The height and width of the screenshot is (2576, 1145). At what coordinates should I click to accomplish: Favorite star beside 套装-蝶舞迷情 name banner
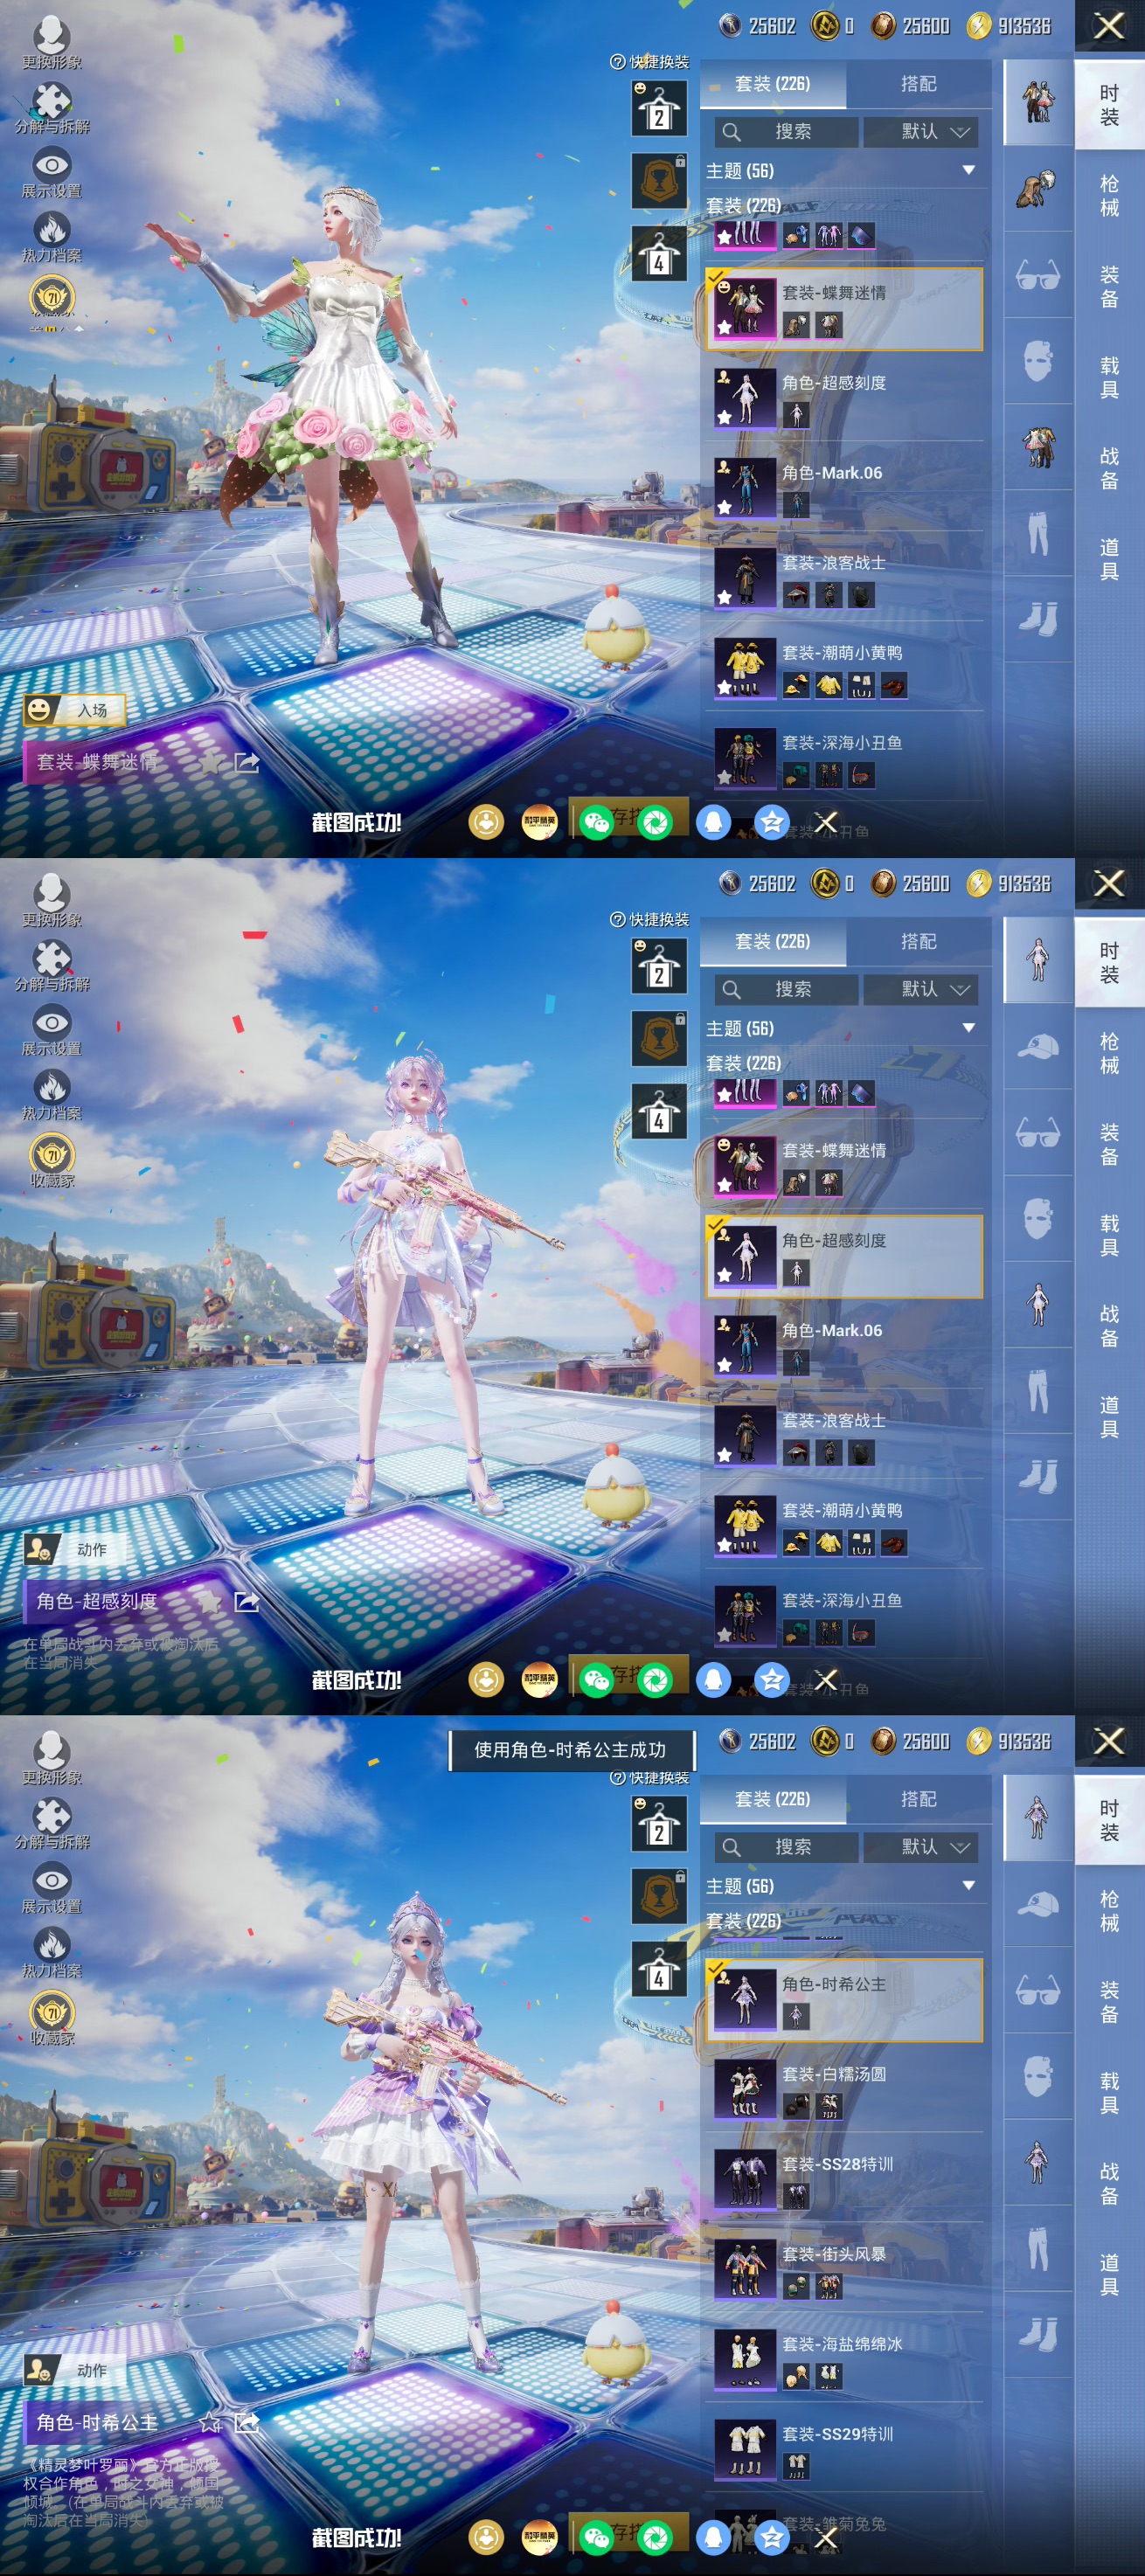point(209,763)
